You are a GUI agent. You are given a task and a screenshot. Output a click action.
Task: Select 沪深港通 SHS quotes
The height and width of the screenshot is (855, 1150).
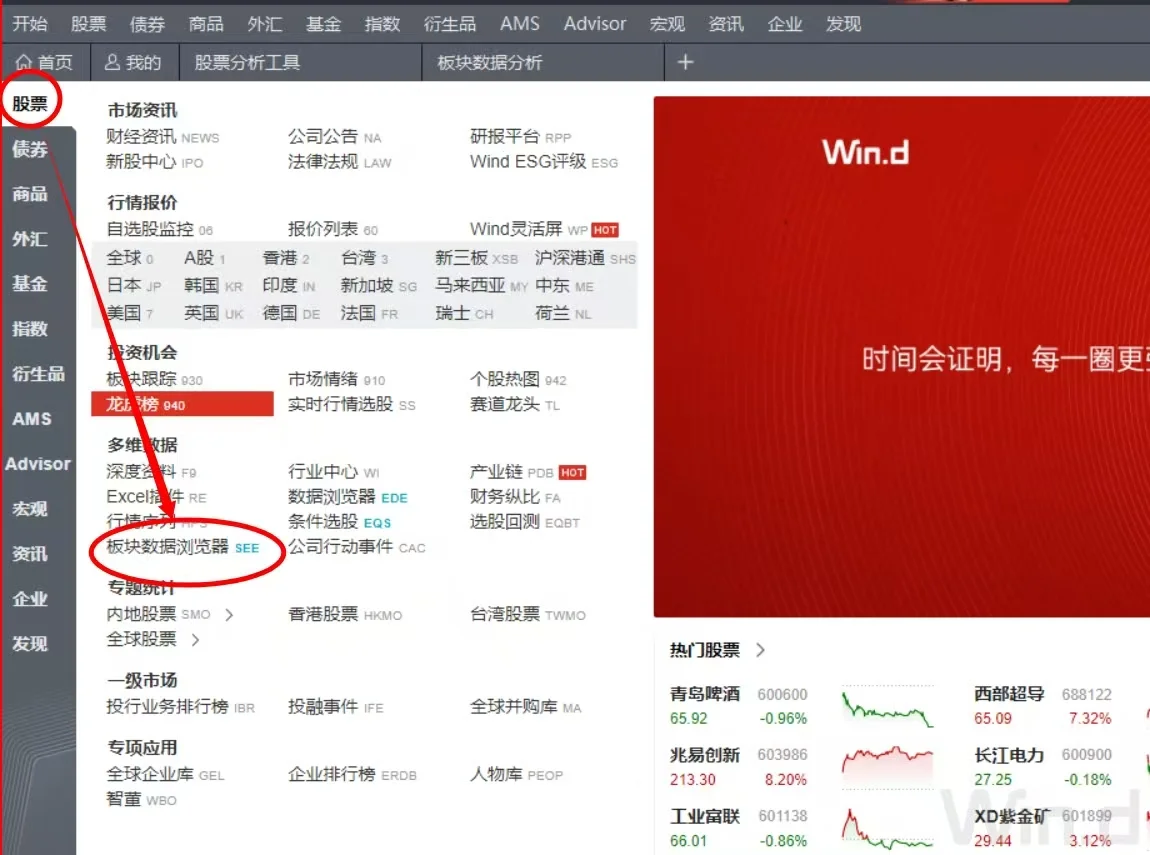pyautogui.click(x=585, y=258)
